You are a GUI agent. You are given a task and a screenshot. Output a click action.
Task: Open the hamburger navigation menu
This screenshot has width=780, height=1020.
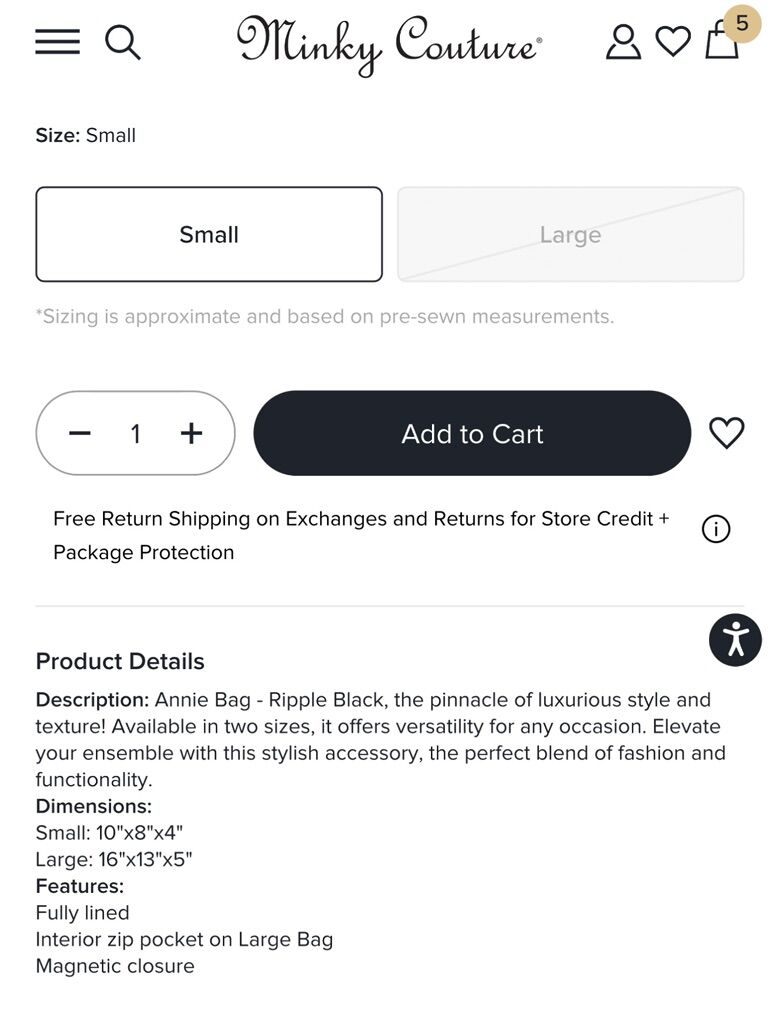pos(57,41)
